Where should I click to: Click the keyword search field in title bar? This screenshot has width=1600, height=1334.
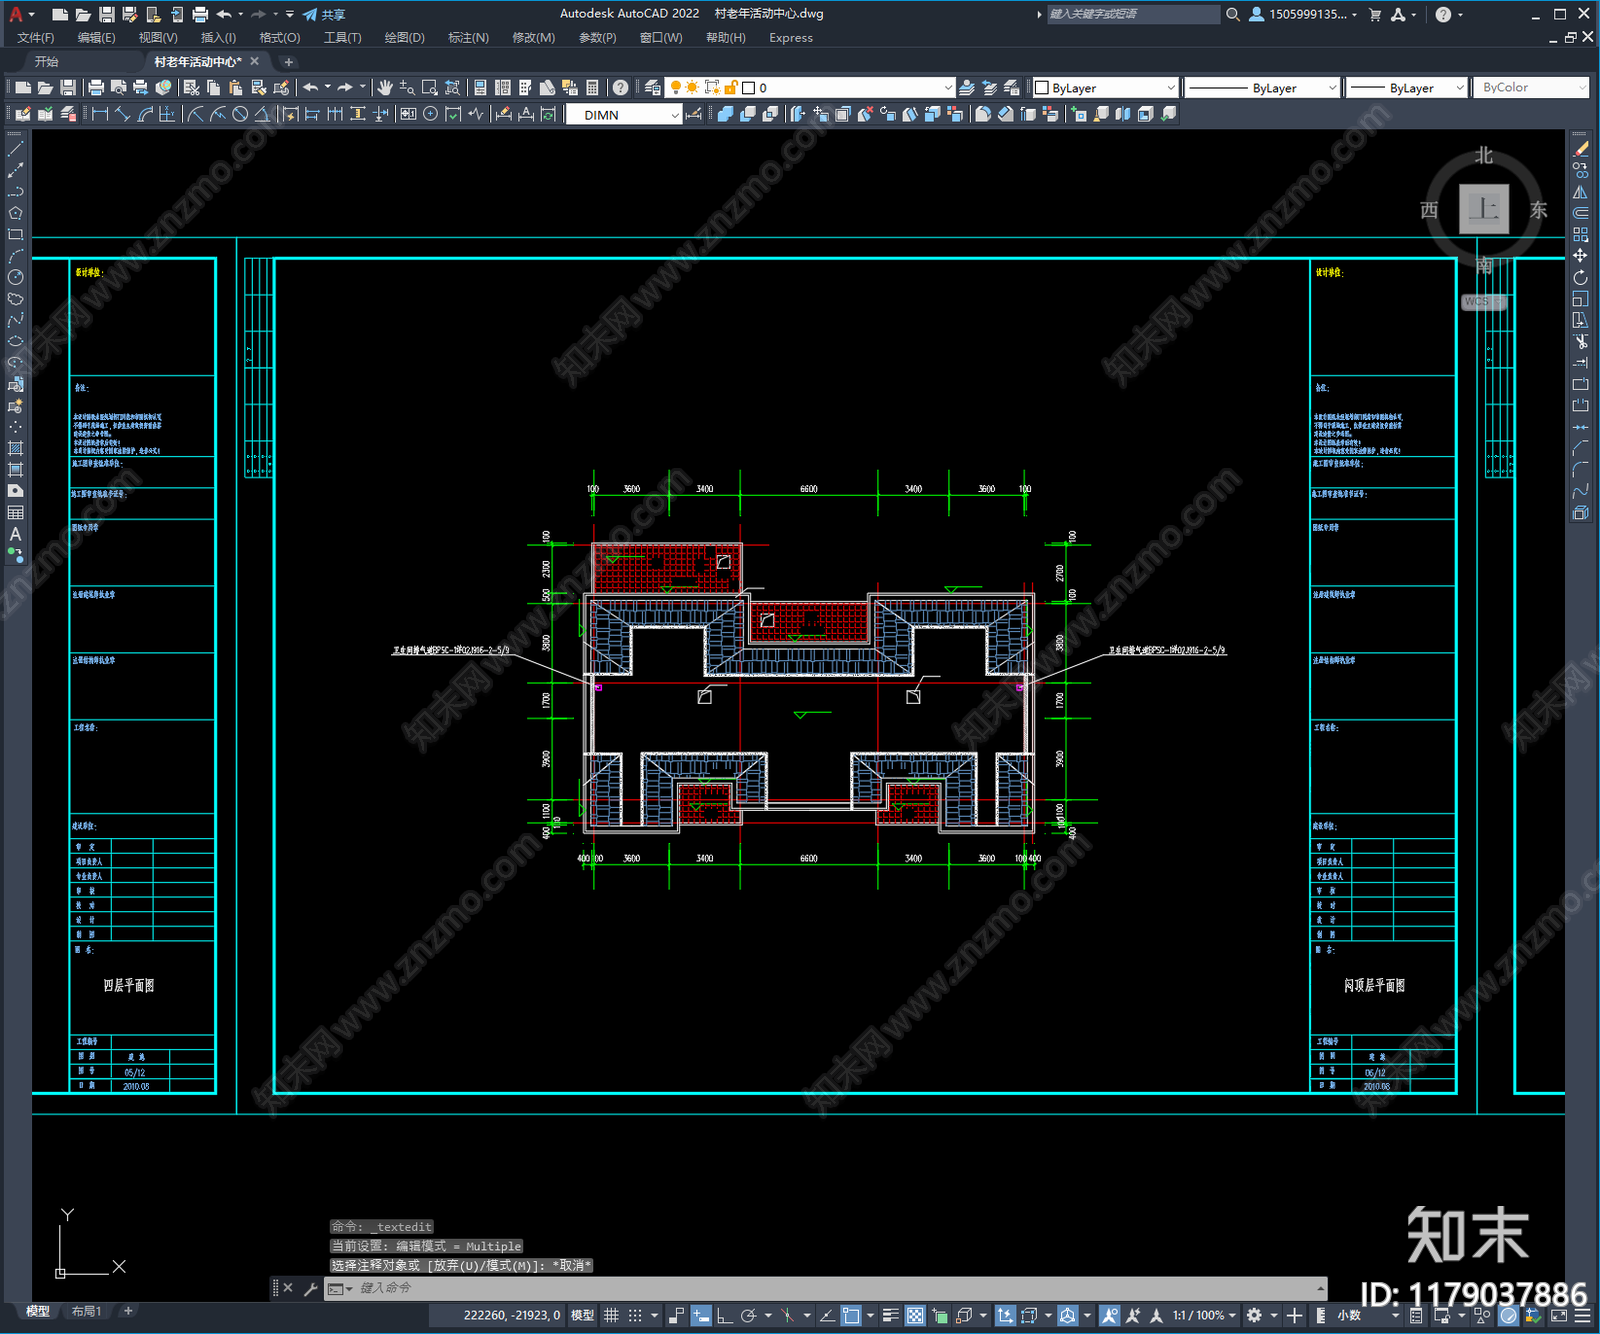click(x=1133, y=14)
